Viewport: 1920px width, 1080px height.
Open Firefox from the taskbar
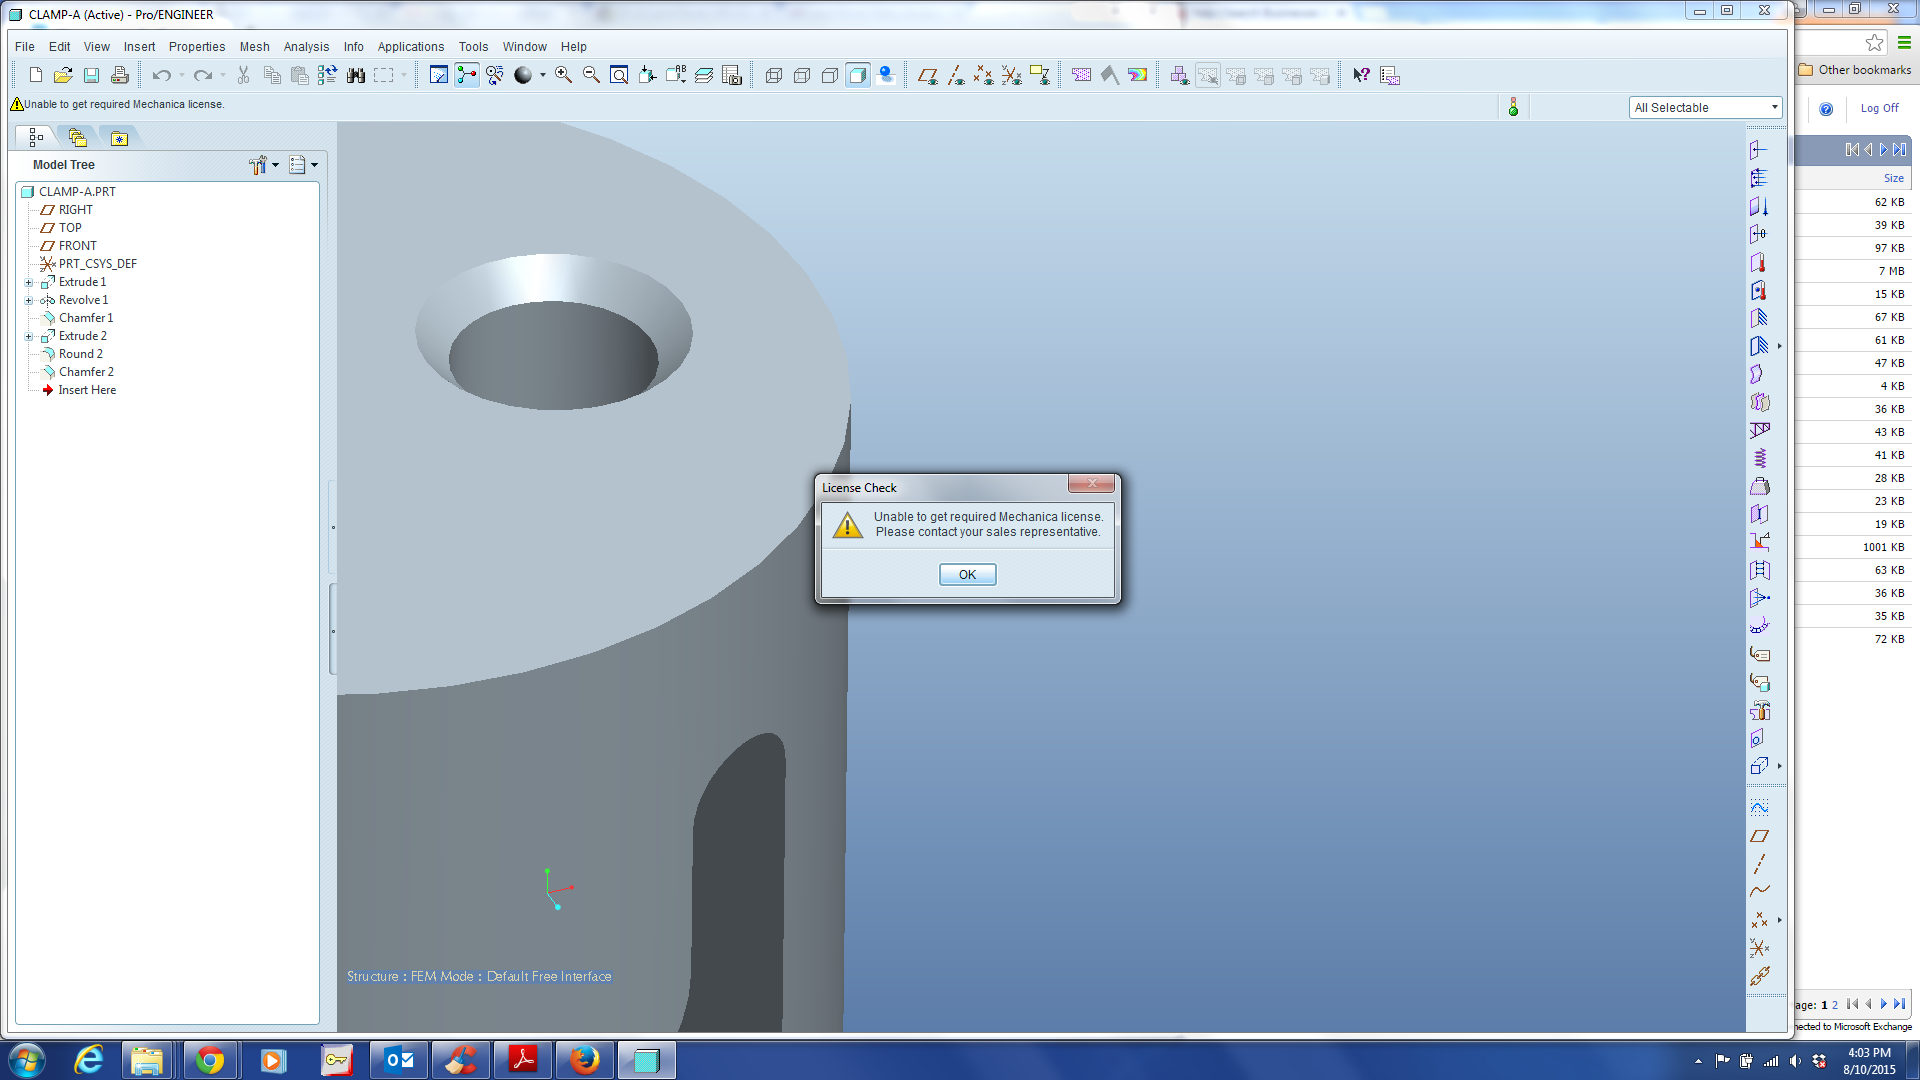click(584, 1060)
